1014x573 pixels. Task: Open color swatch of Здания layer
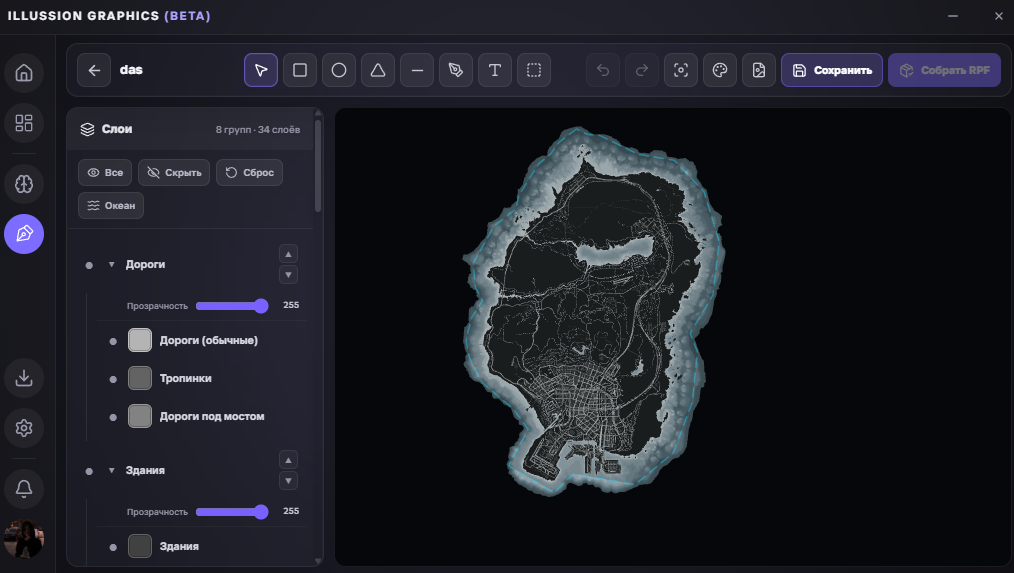coord(140,546)
